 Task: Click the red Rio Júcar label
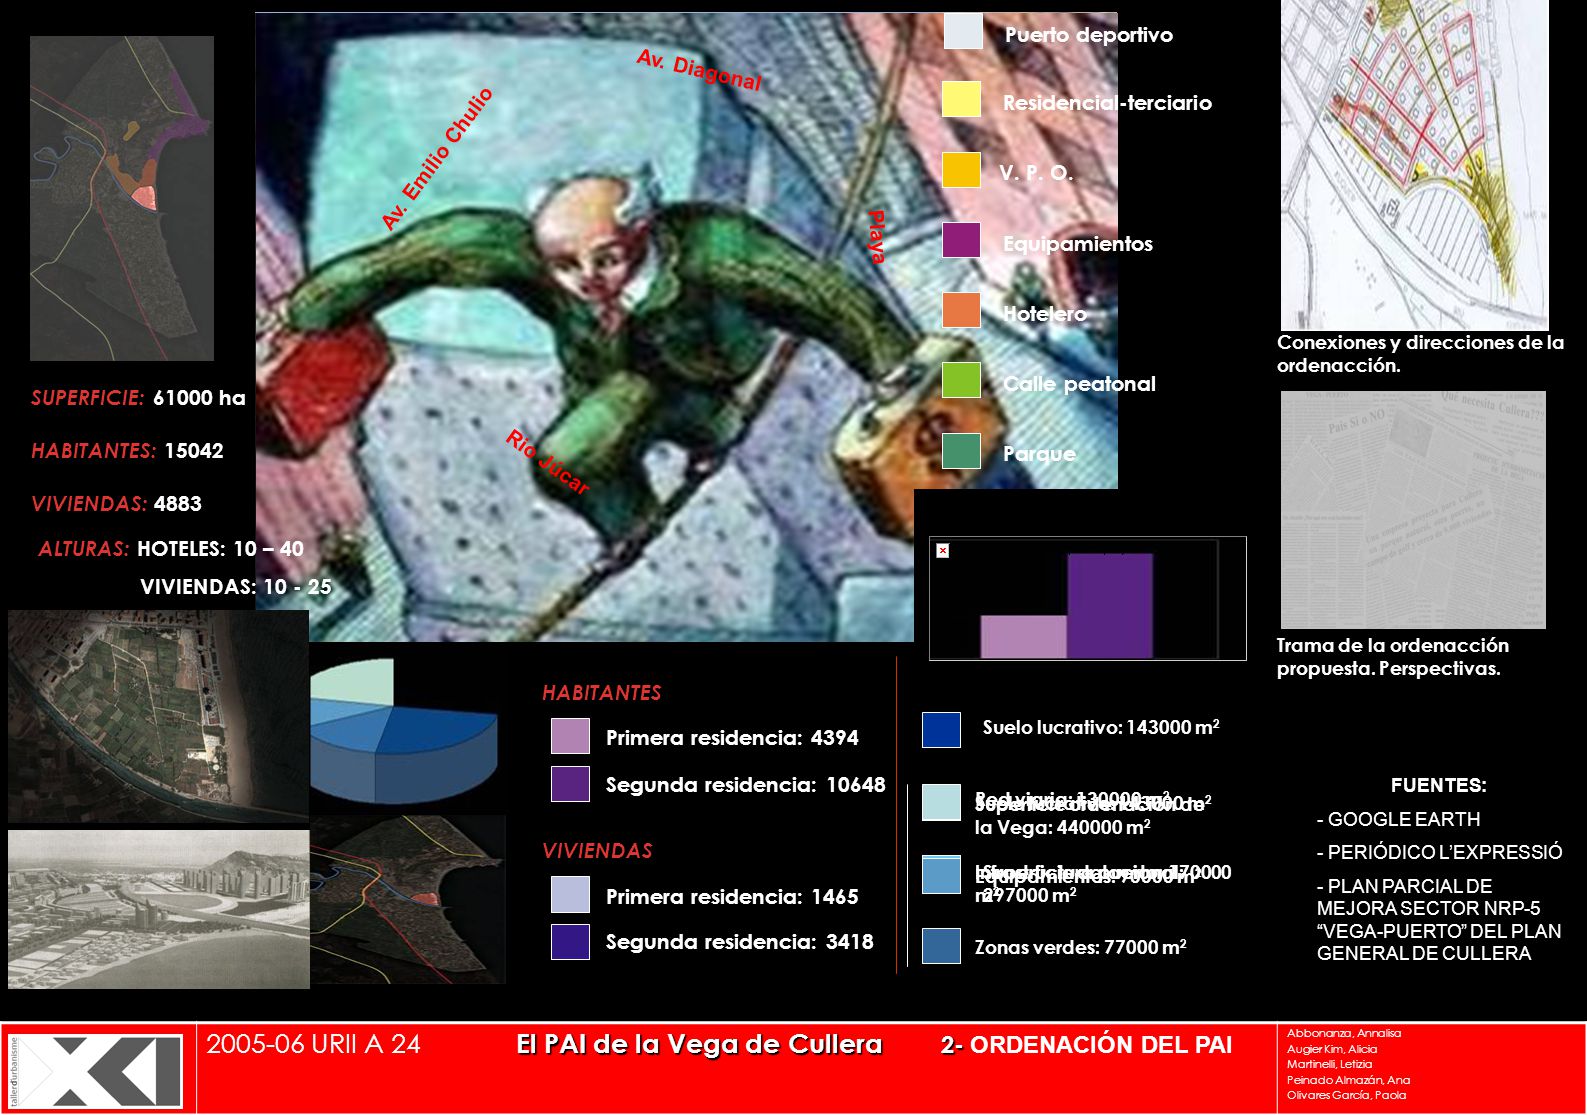pos(548,462)
